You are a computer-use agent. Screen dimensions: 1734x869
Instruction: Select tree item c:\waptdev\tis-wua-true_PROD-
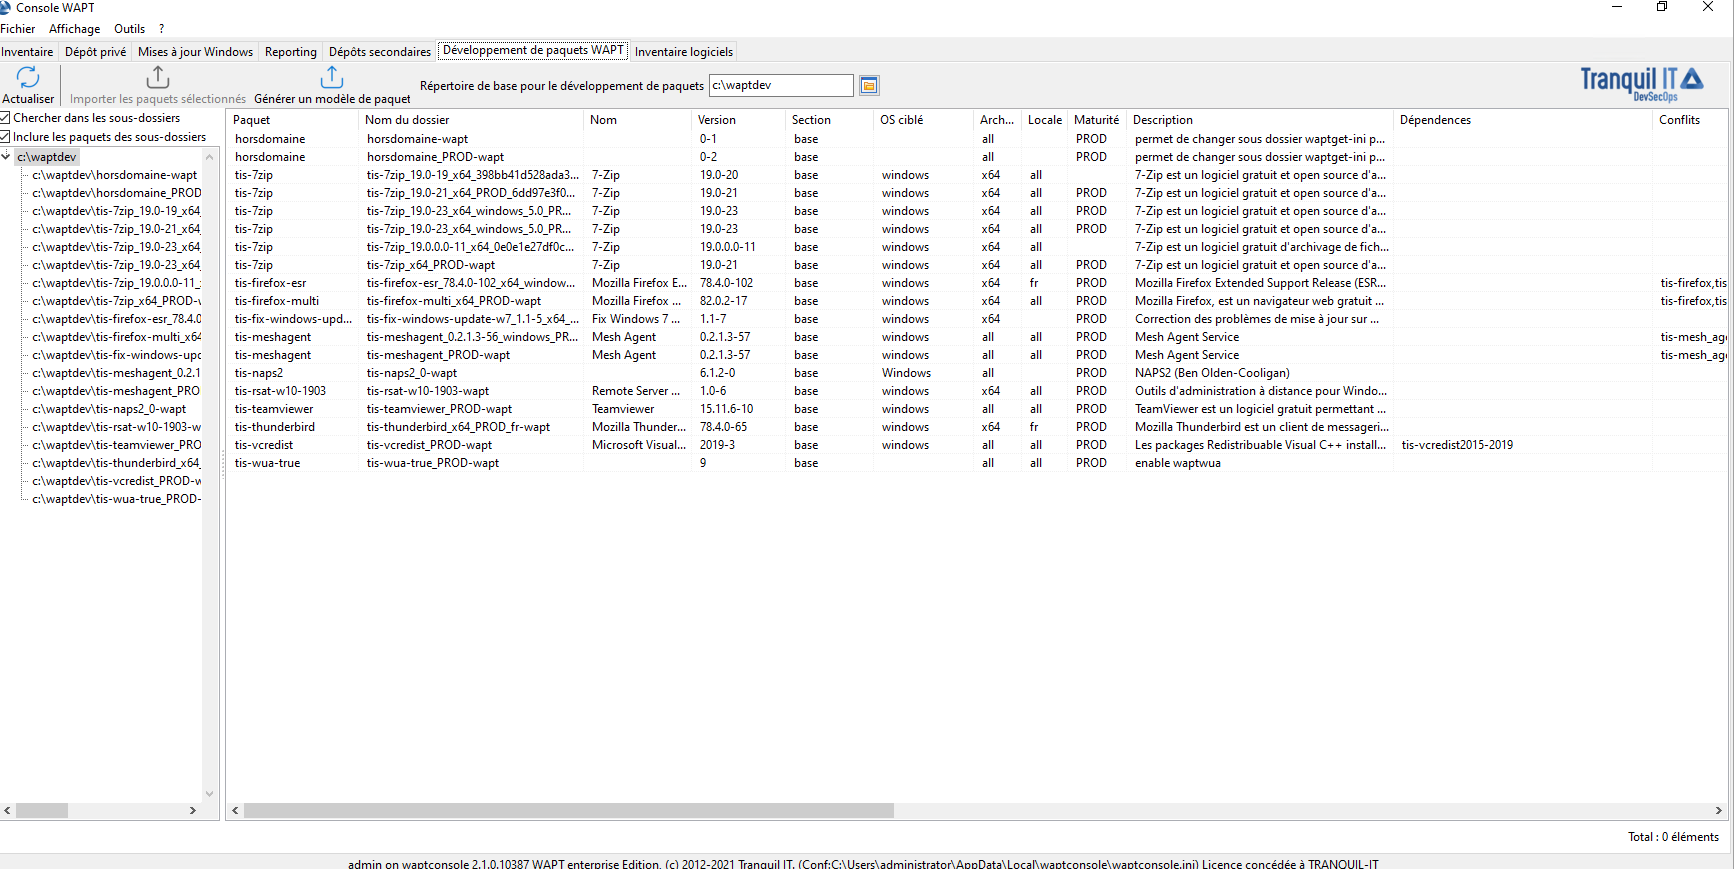coord(116,499)
